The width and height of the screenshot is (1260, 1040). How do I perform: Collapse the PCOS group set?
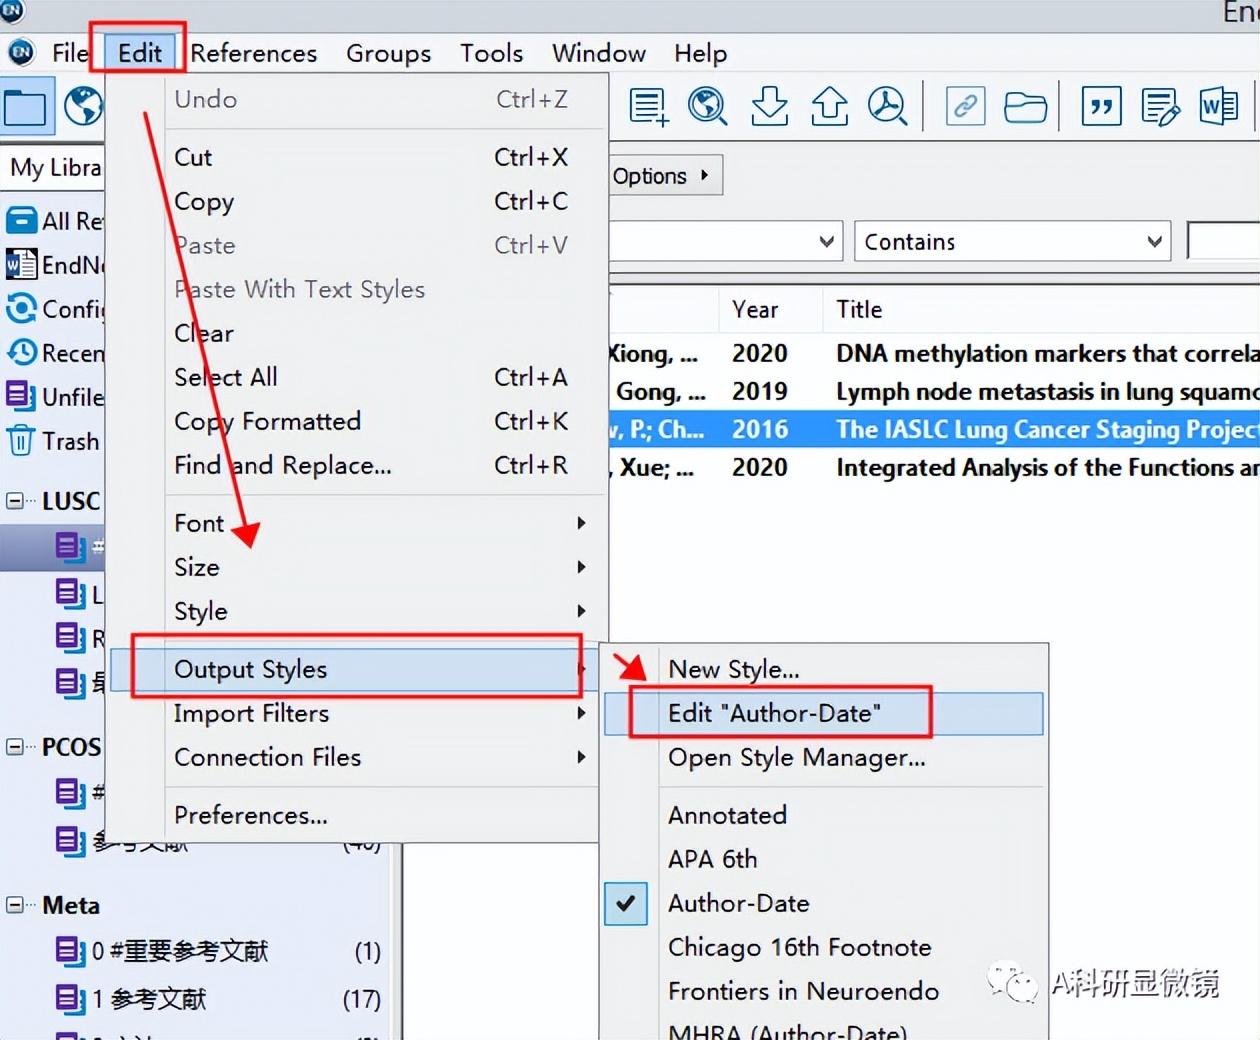click(15, 746)
